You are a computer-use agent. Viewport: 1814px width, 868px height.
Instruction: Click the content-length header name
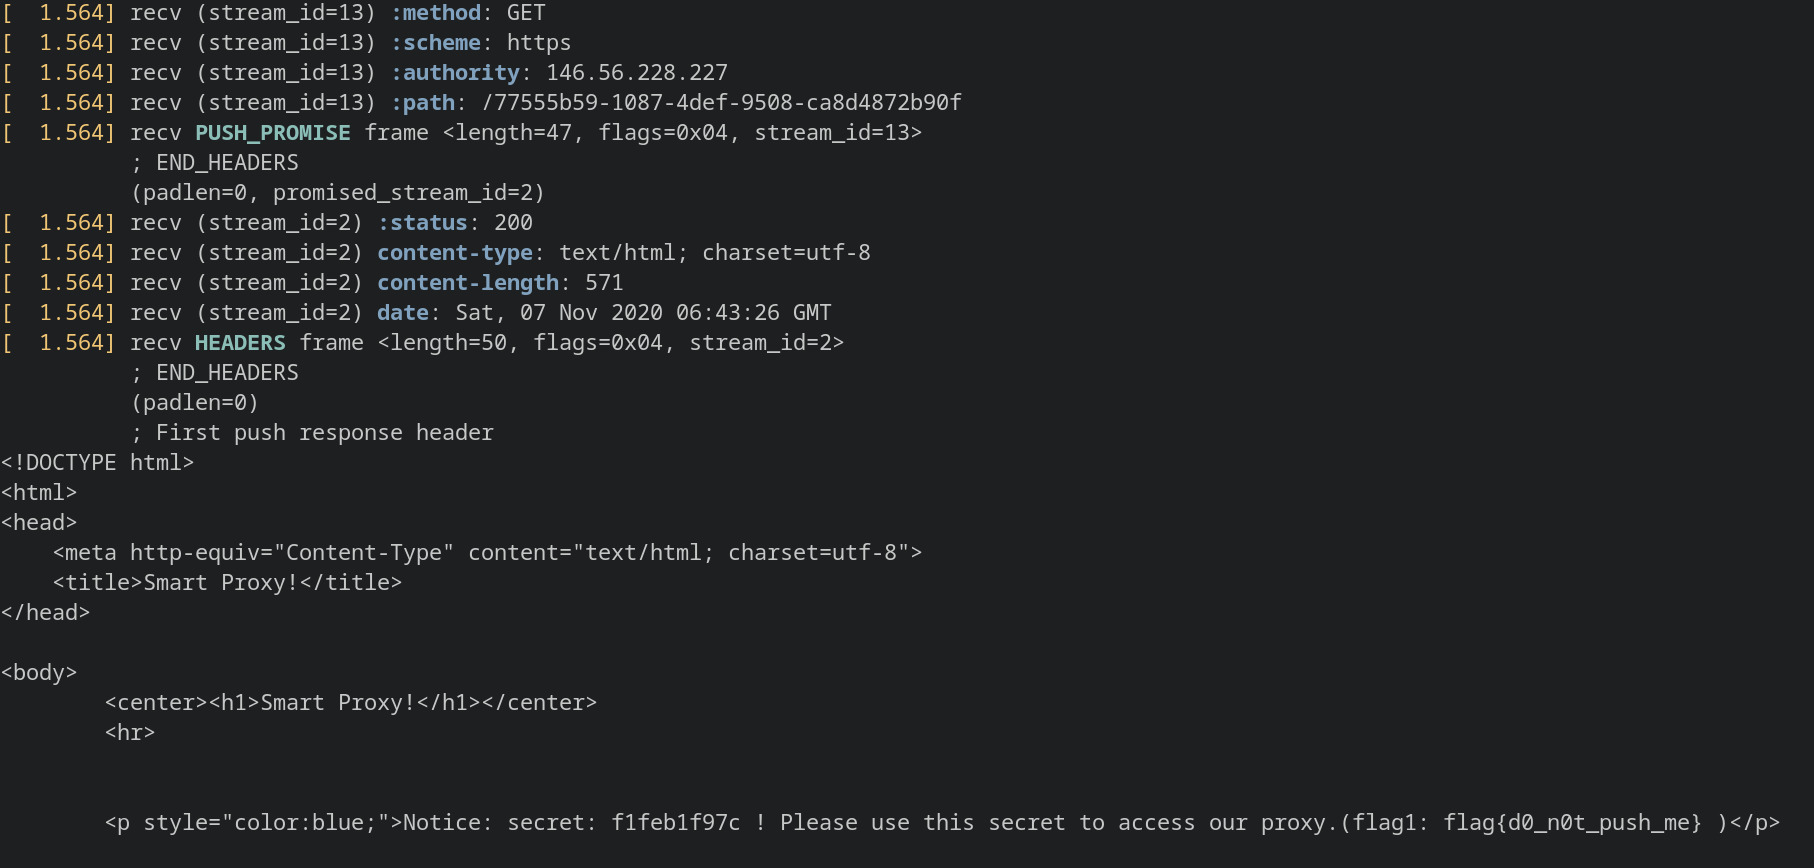click(468, 283)
